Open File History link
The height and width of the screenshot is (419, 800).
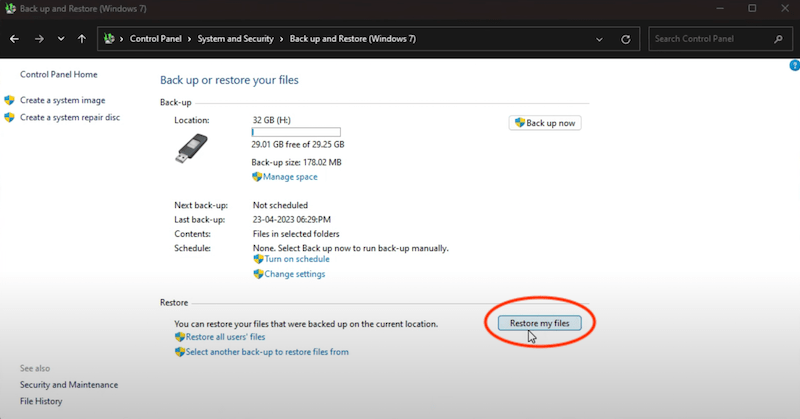[41, 401]
